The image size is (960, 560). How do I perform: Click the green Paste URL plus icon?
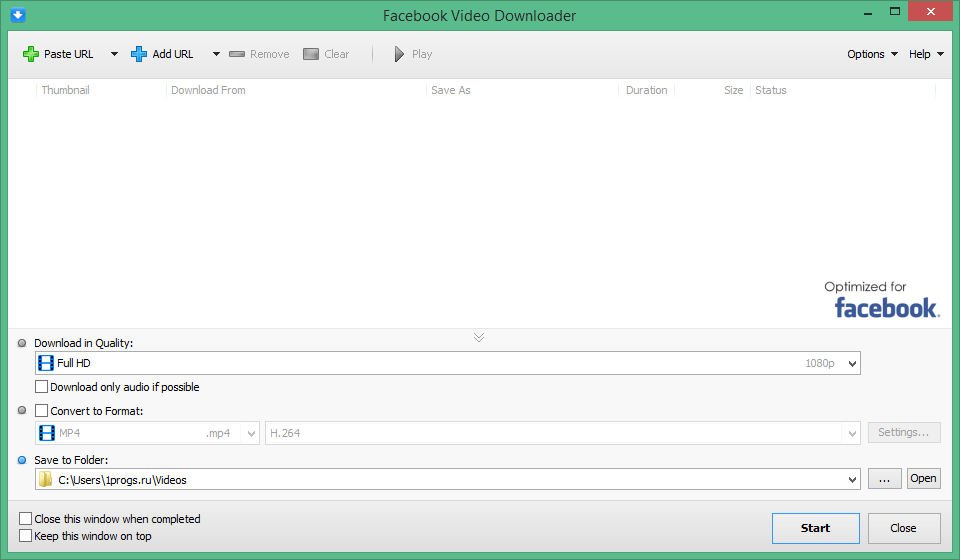31,54
